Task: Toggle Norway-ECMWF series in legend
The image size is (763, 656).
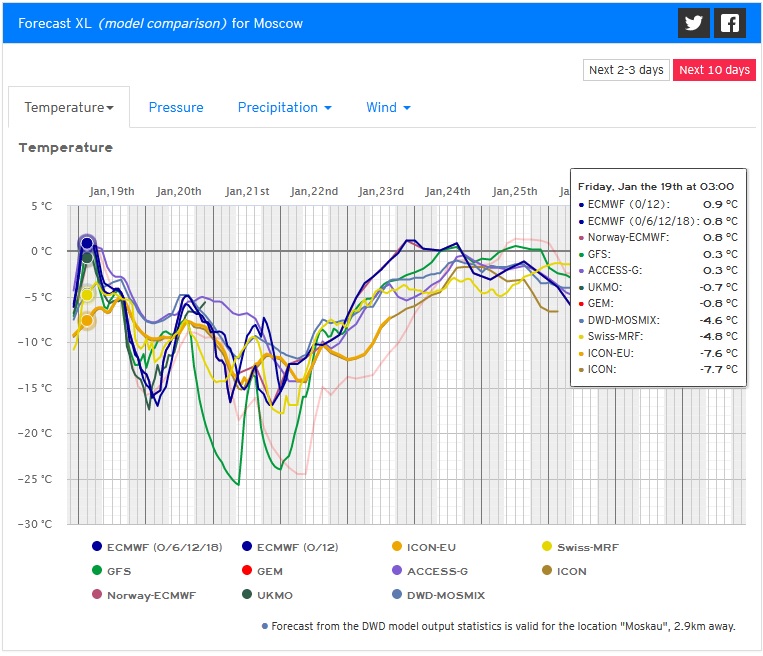Action: [144, 595]
